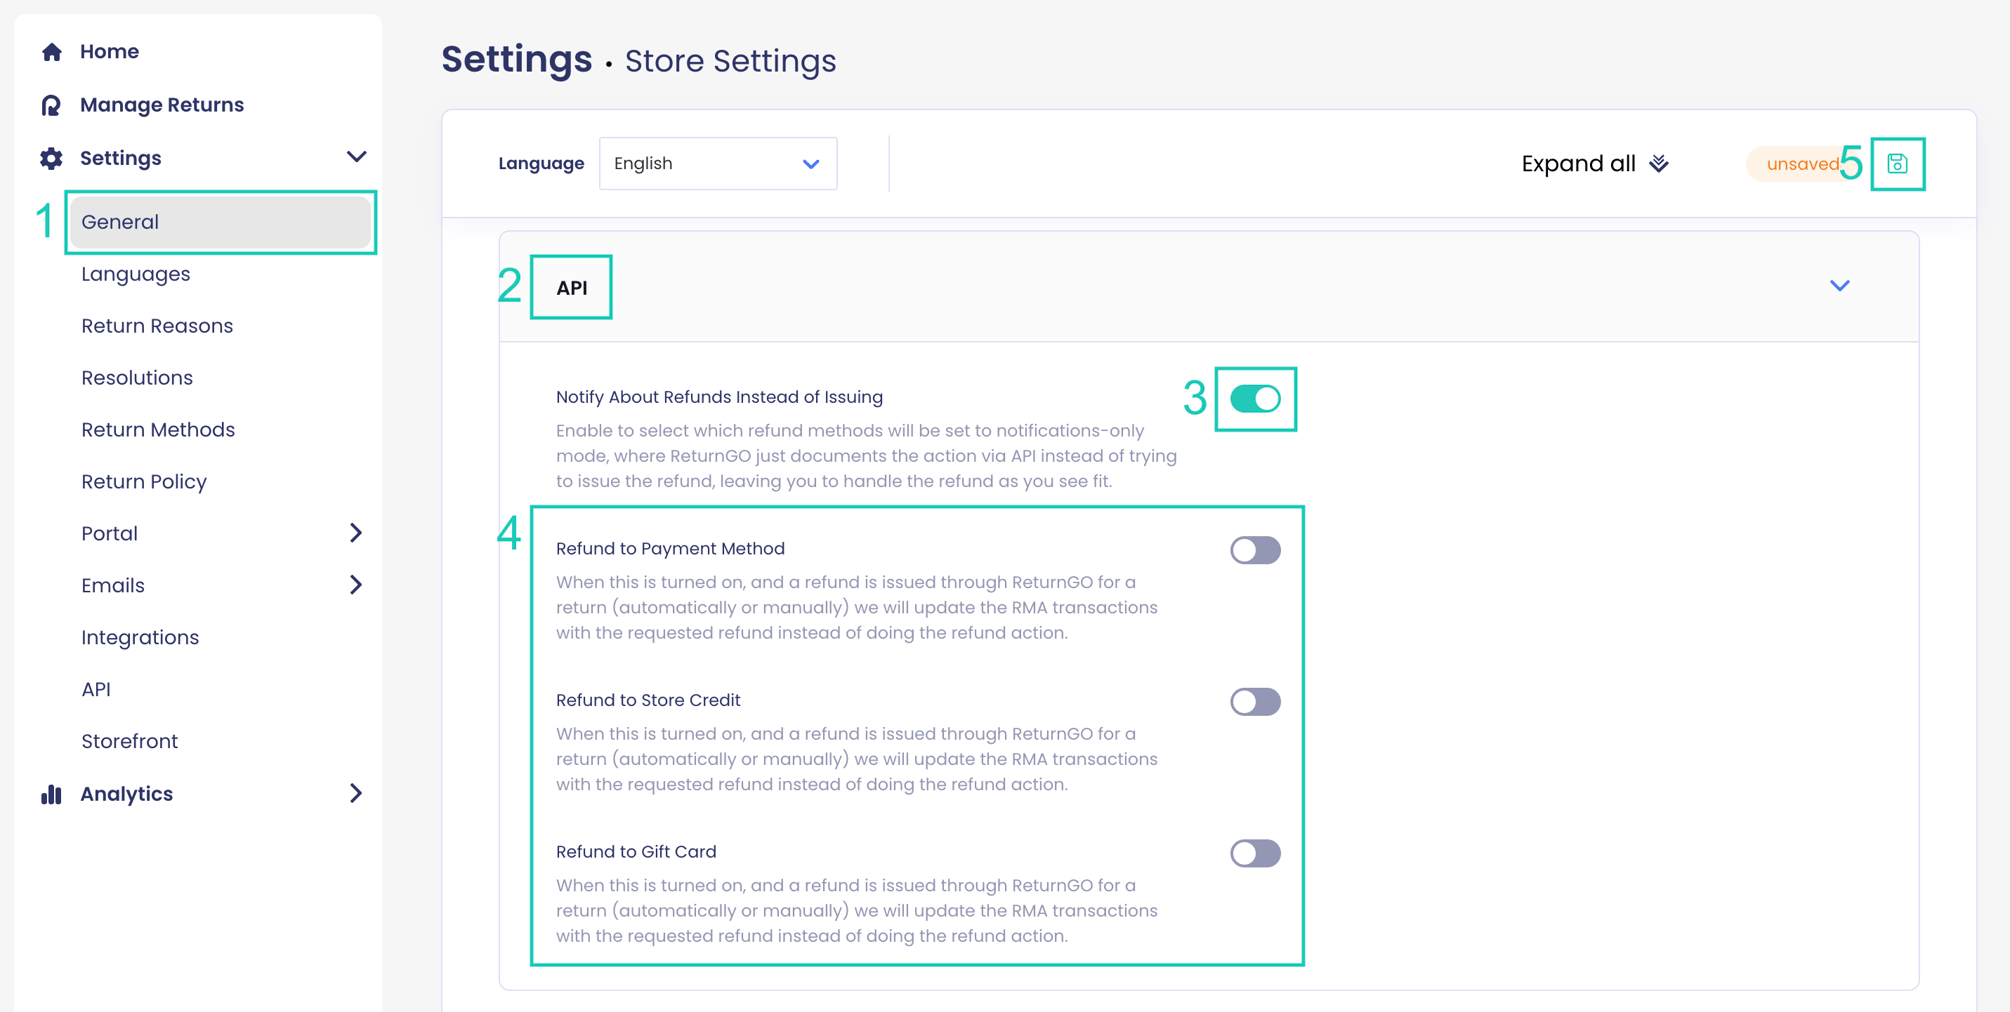Disable Notify About Refunds Instead of Issuing
This screenshot has width=2010, height=1012.
(x=1255, y=399)
